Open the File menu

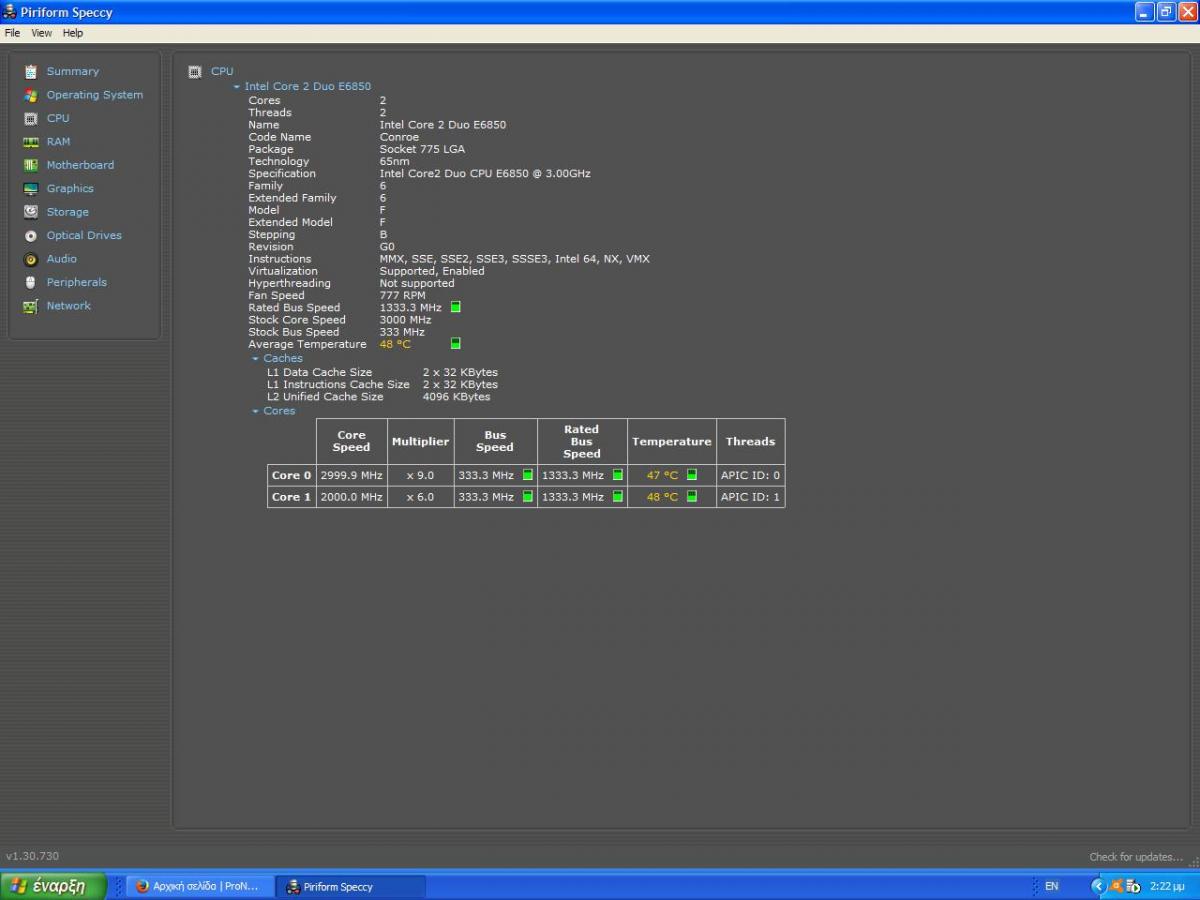[12, 33]
